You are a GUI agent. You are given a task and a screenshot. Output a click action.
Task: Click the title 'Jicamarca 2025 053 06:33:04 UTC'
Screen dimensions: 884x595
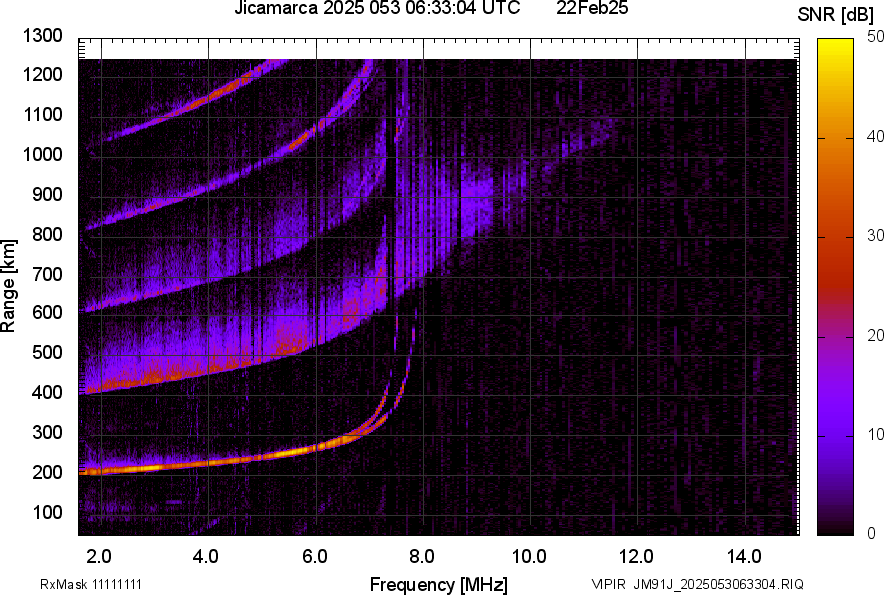tap(377, 8)
